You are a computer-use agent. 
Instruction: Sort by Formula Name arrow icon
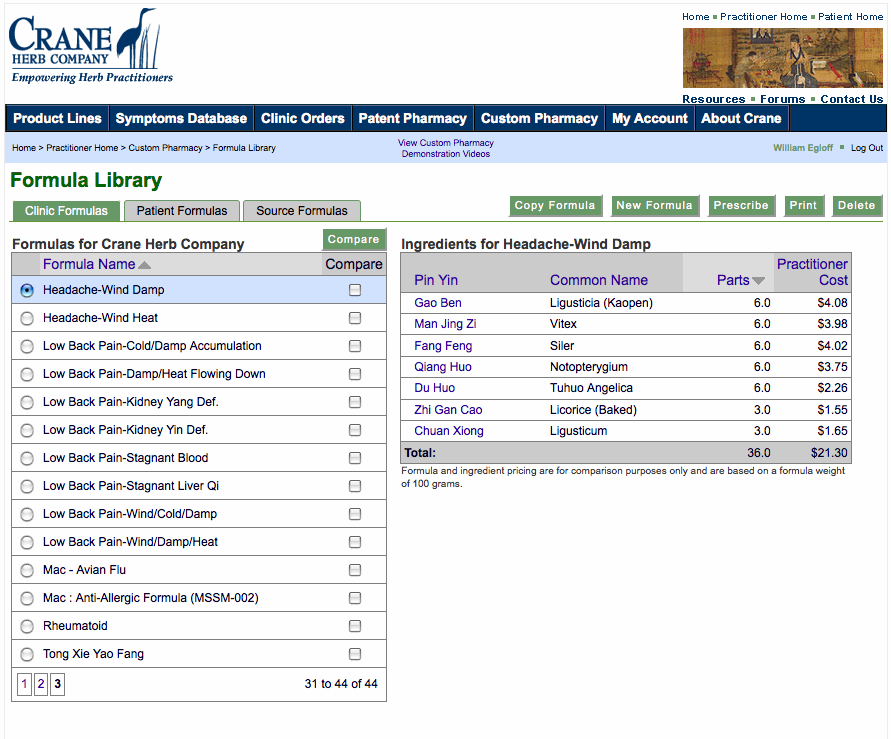[145, 265]
